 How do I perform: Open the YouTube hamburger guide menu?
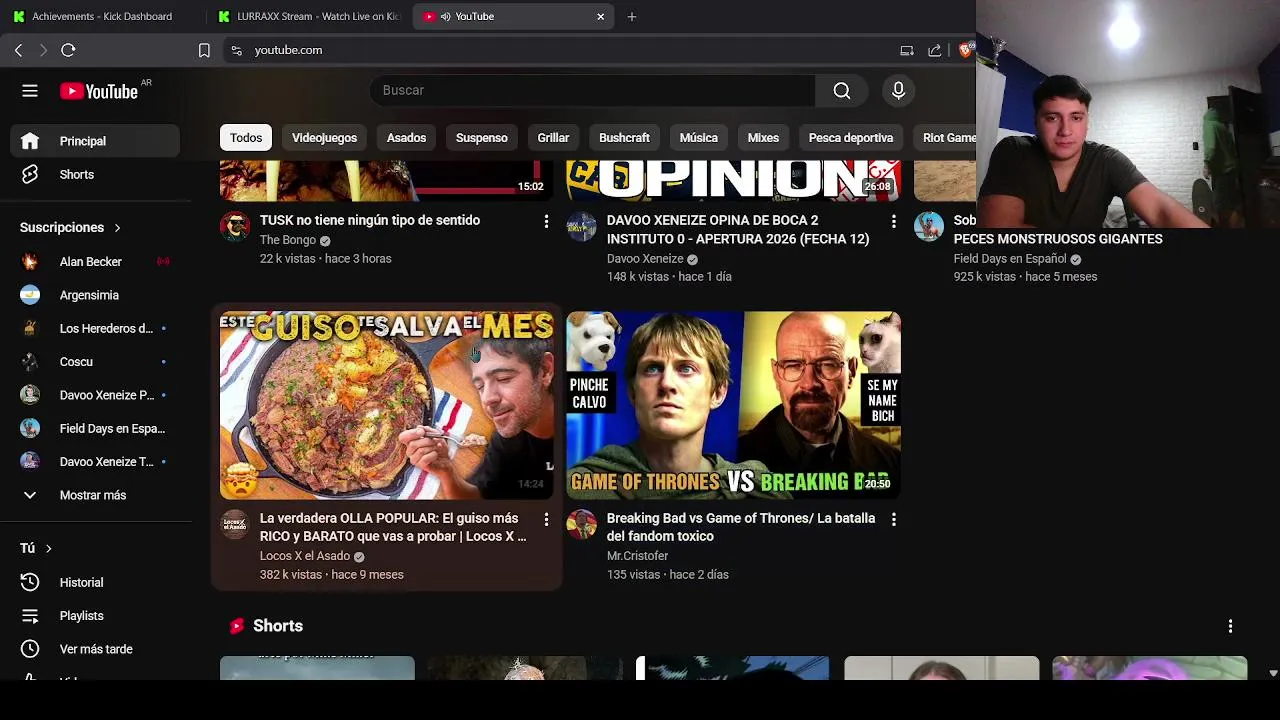pos(30,91)
